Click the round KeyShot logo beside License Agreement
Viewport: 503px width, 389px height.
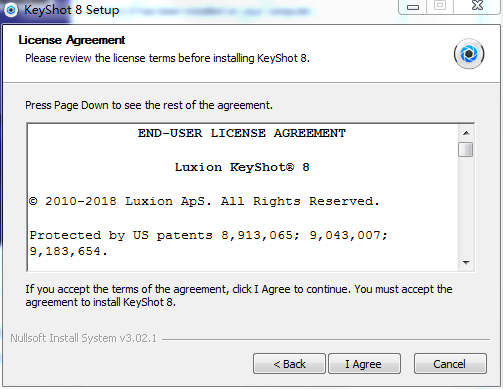(x=469, y=54)
